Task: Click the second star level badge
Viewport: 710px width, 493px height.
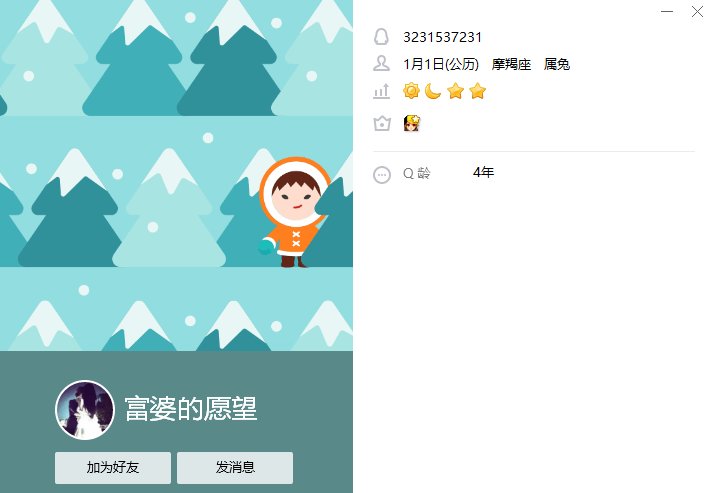Action: click(478, 91)
